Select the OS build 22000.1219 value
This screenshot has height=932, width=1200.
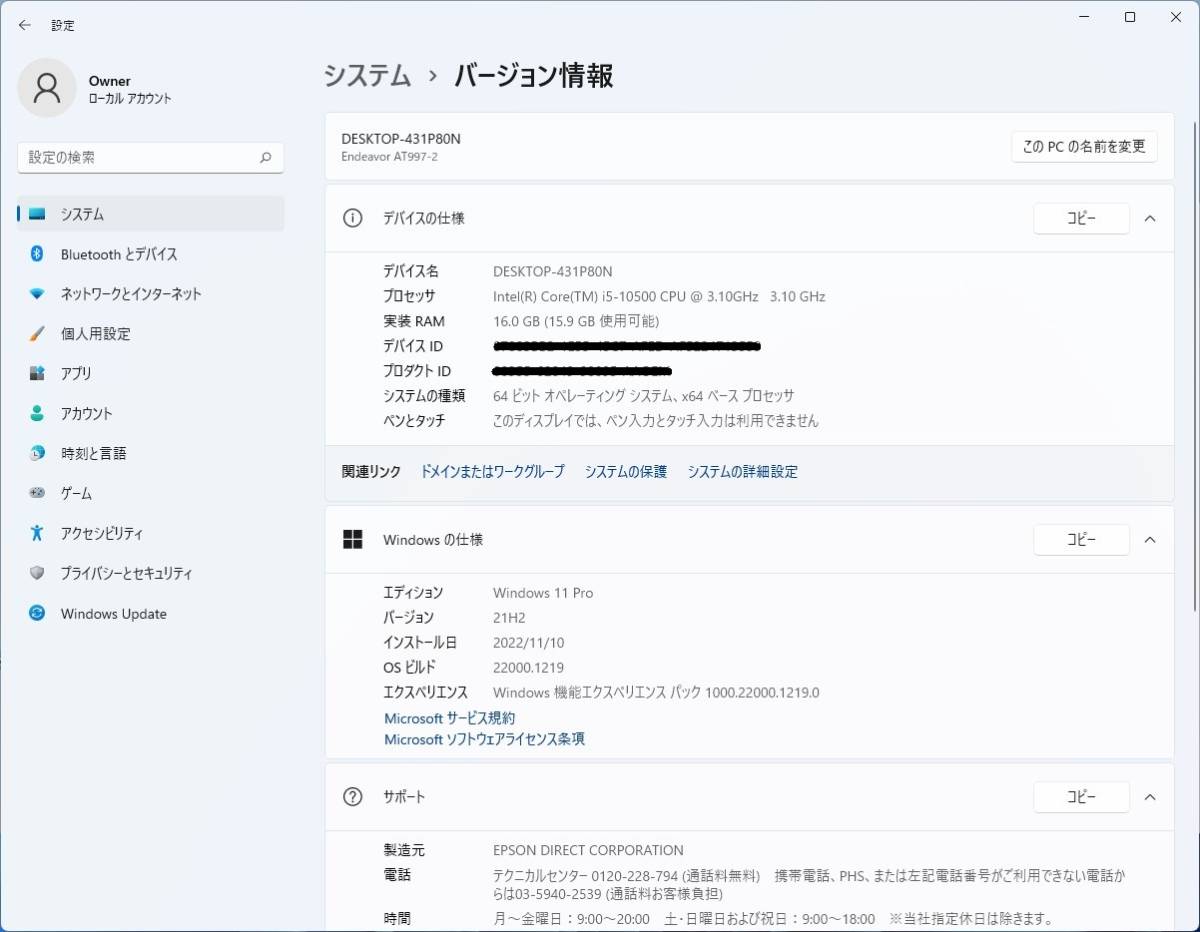click(528, 667)
